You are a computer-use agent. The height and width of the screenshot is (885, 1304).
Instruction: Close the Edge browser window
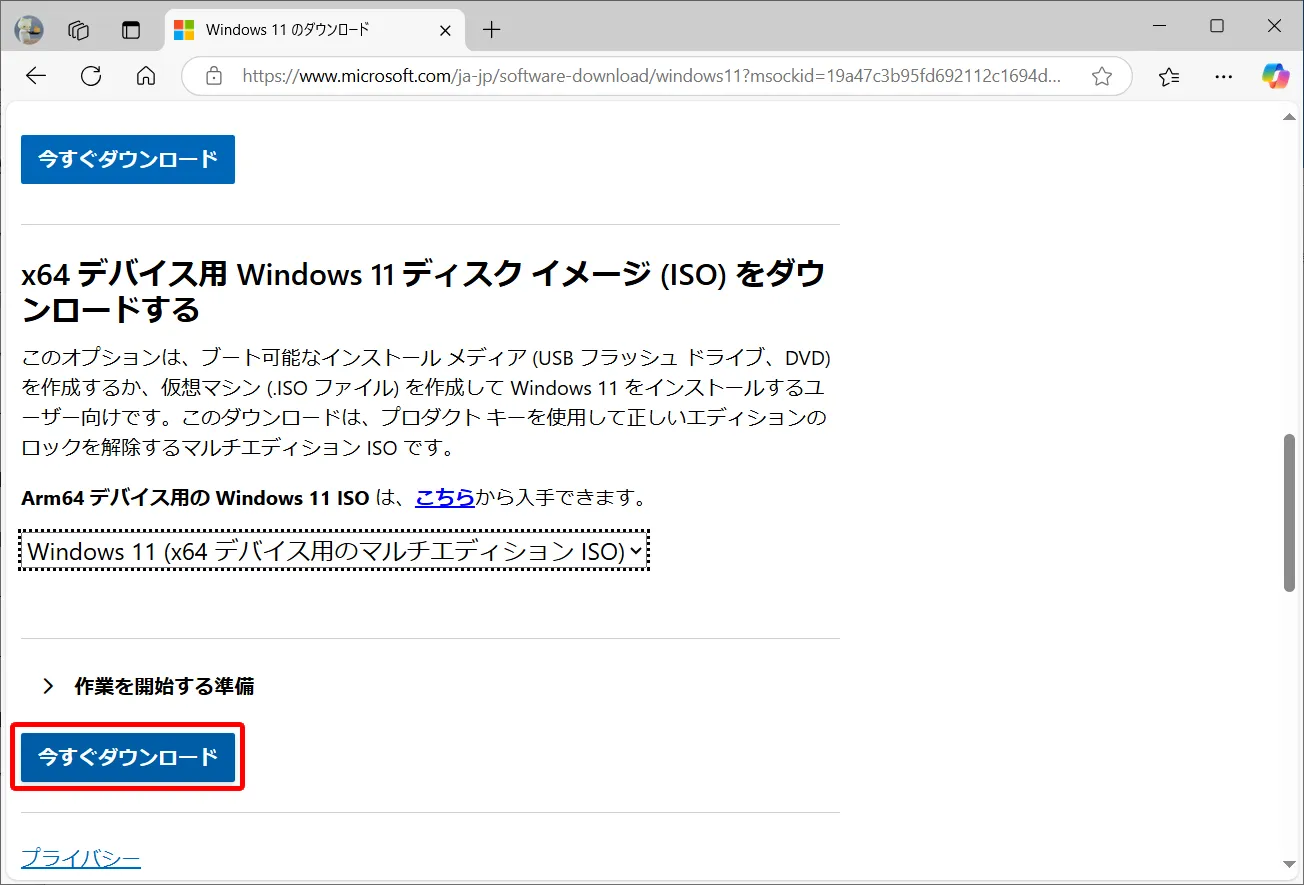pos(1275,27)
